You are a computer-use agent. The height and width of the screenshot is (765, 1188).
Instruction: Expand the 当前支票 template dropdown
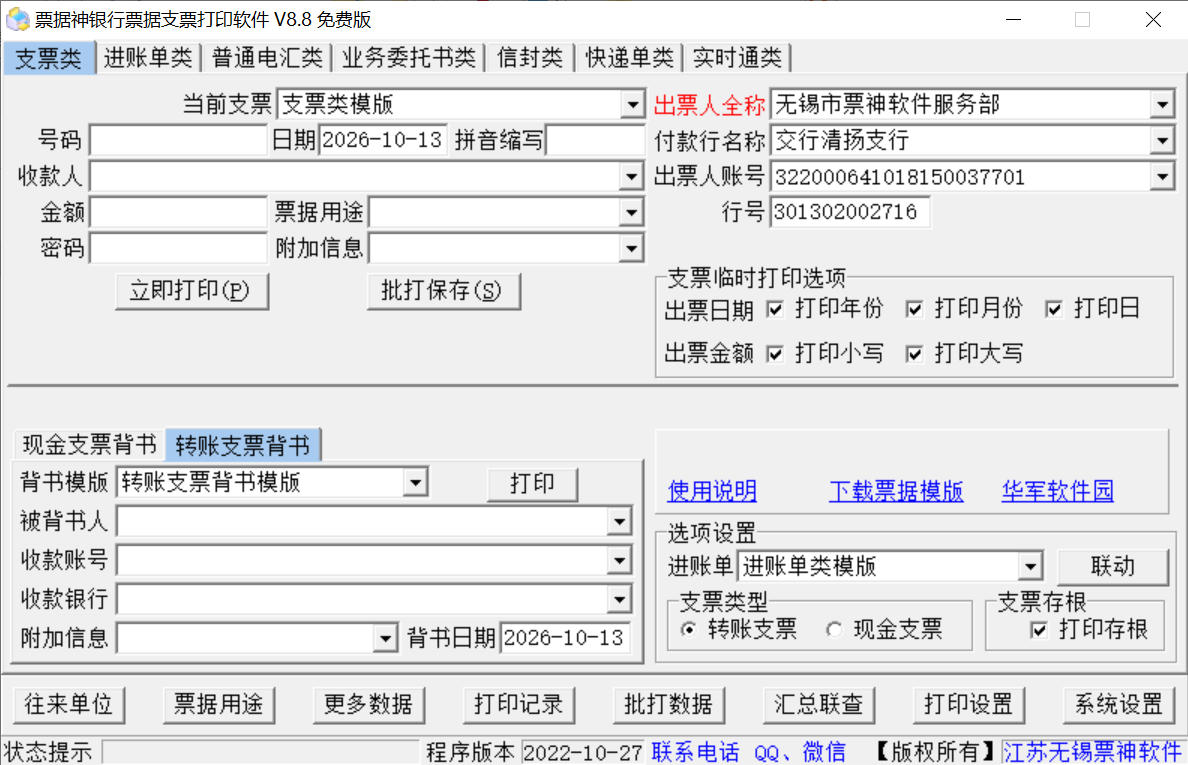pos(632,105)
